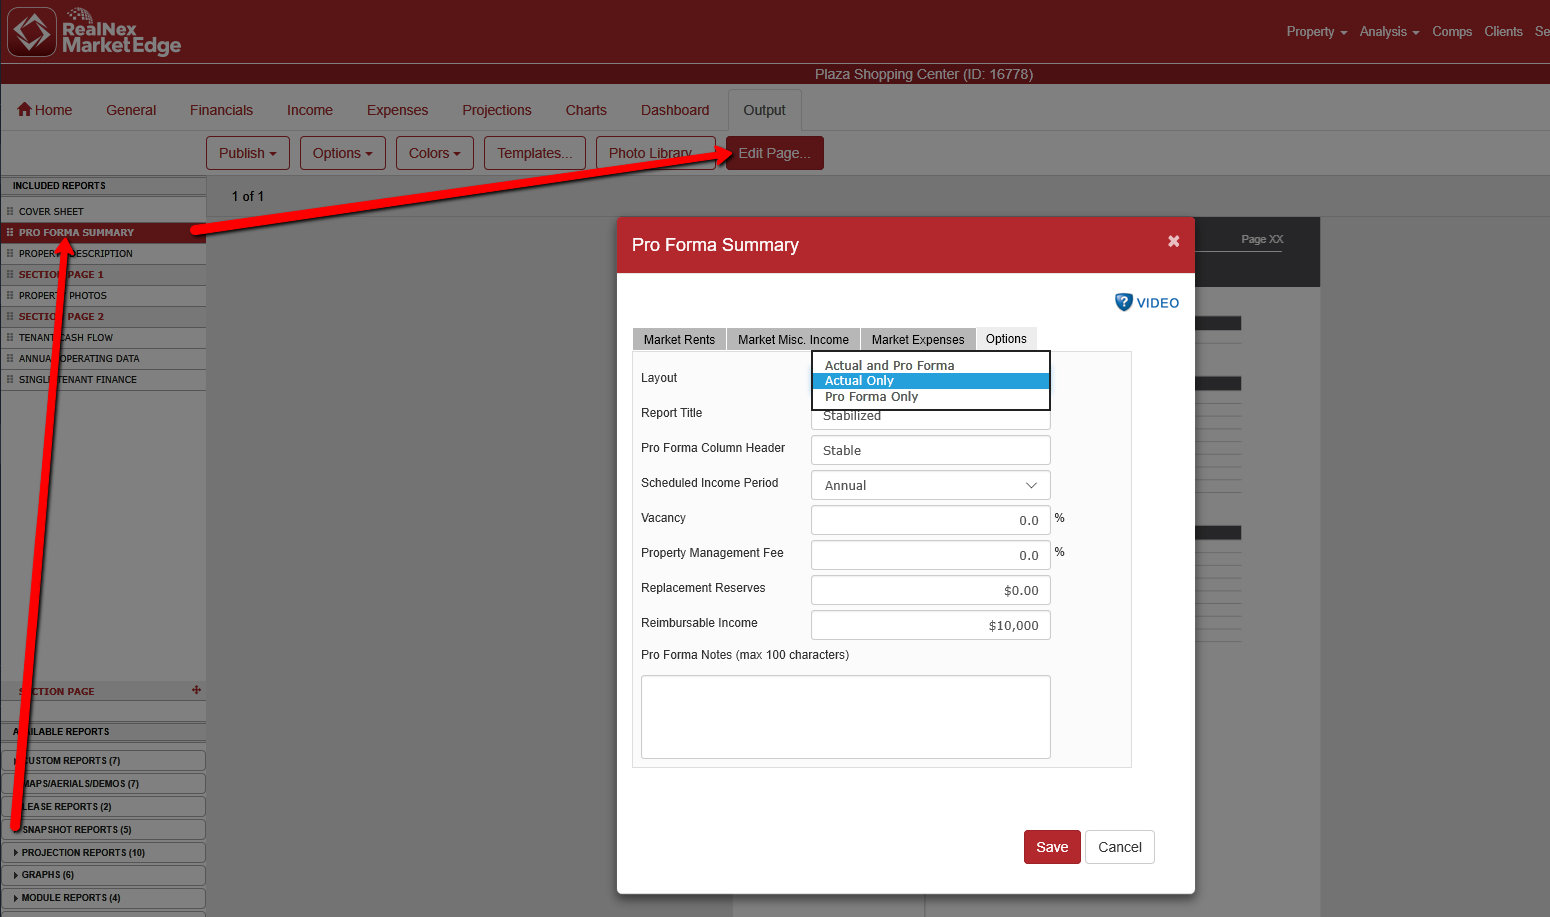Choose Actual and Pro Forma layout
1550x917 pixels.
[889, 365]
